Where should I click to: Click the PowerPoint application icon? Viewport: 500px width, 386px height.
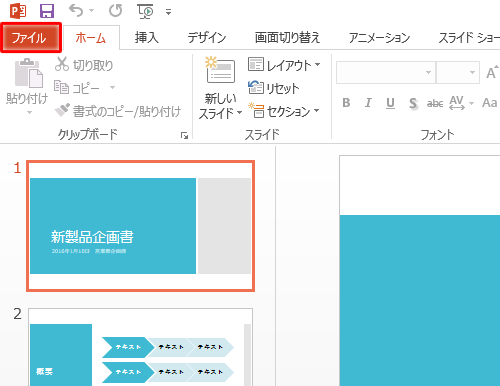coord(18,11)
